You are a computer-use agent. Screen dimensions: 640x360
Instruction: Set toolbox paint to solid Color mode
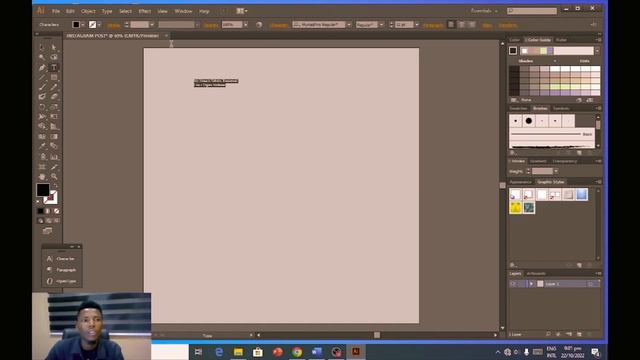pos(40,211)
